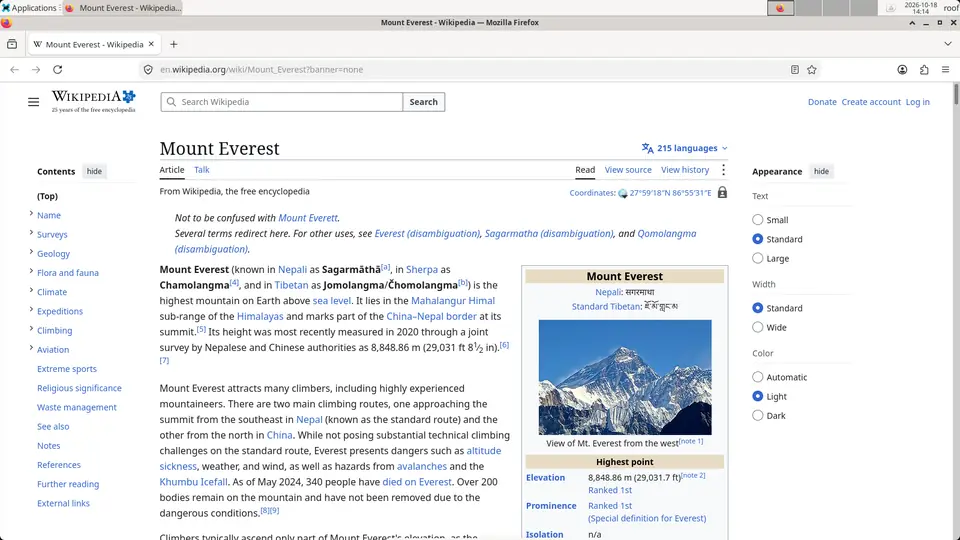Viewport: 960px width, 540px height.
Task: Reload the current page
Action: [x=58, y=70]
